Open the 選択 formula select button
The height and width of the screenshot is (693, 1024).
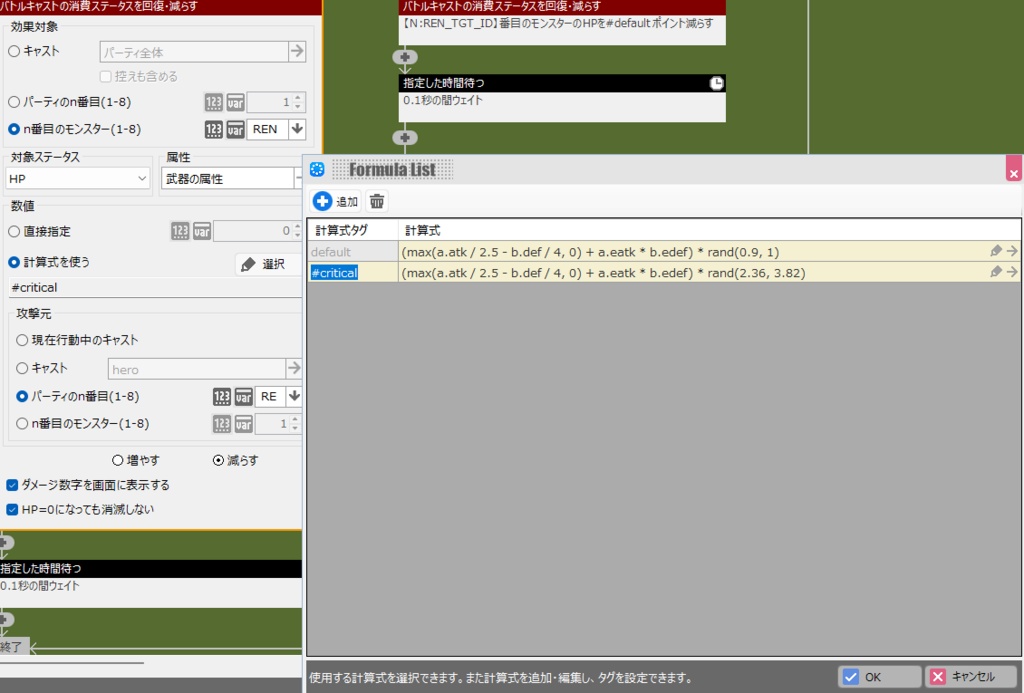(x=266, y=264)
